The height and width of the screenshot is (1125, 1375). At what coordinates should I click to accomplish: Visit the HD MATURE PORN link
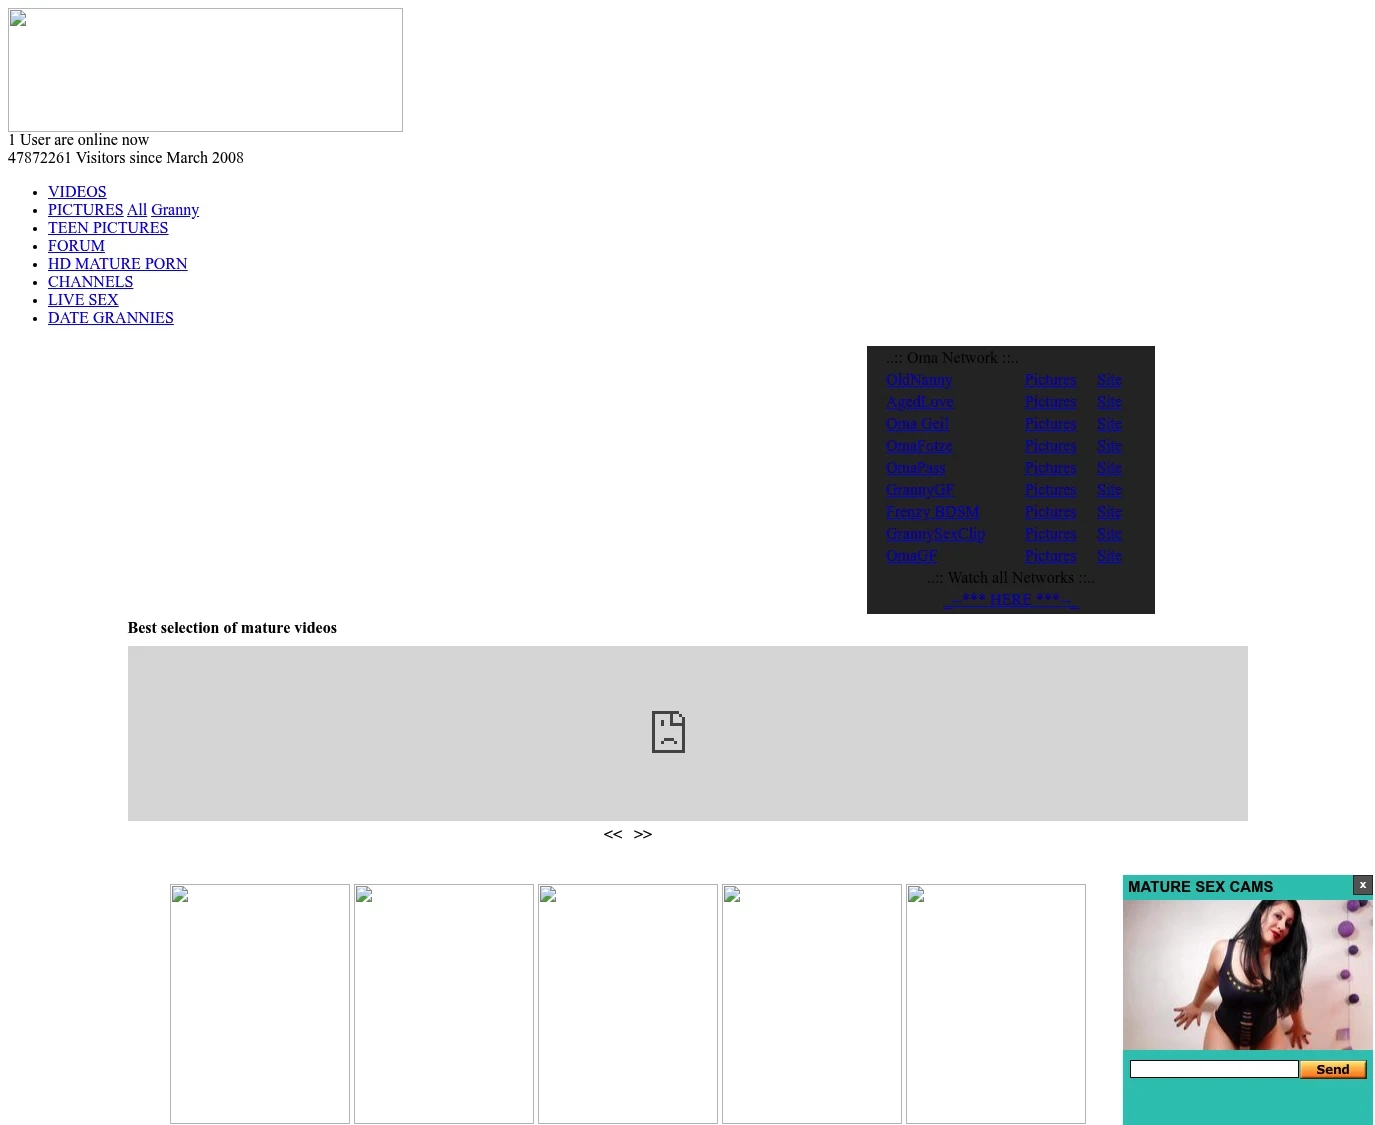pos(118,264)
